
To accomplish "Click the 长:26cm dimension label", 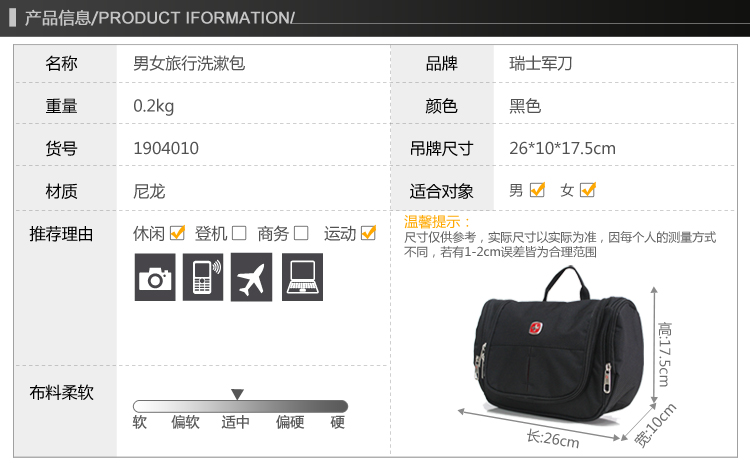I will pyautogui.click(x=553, y=439).
